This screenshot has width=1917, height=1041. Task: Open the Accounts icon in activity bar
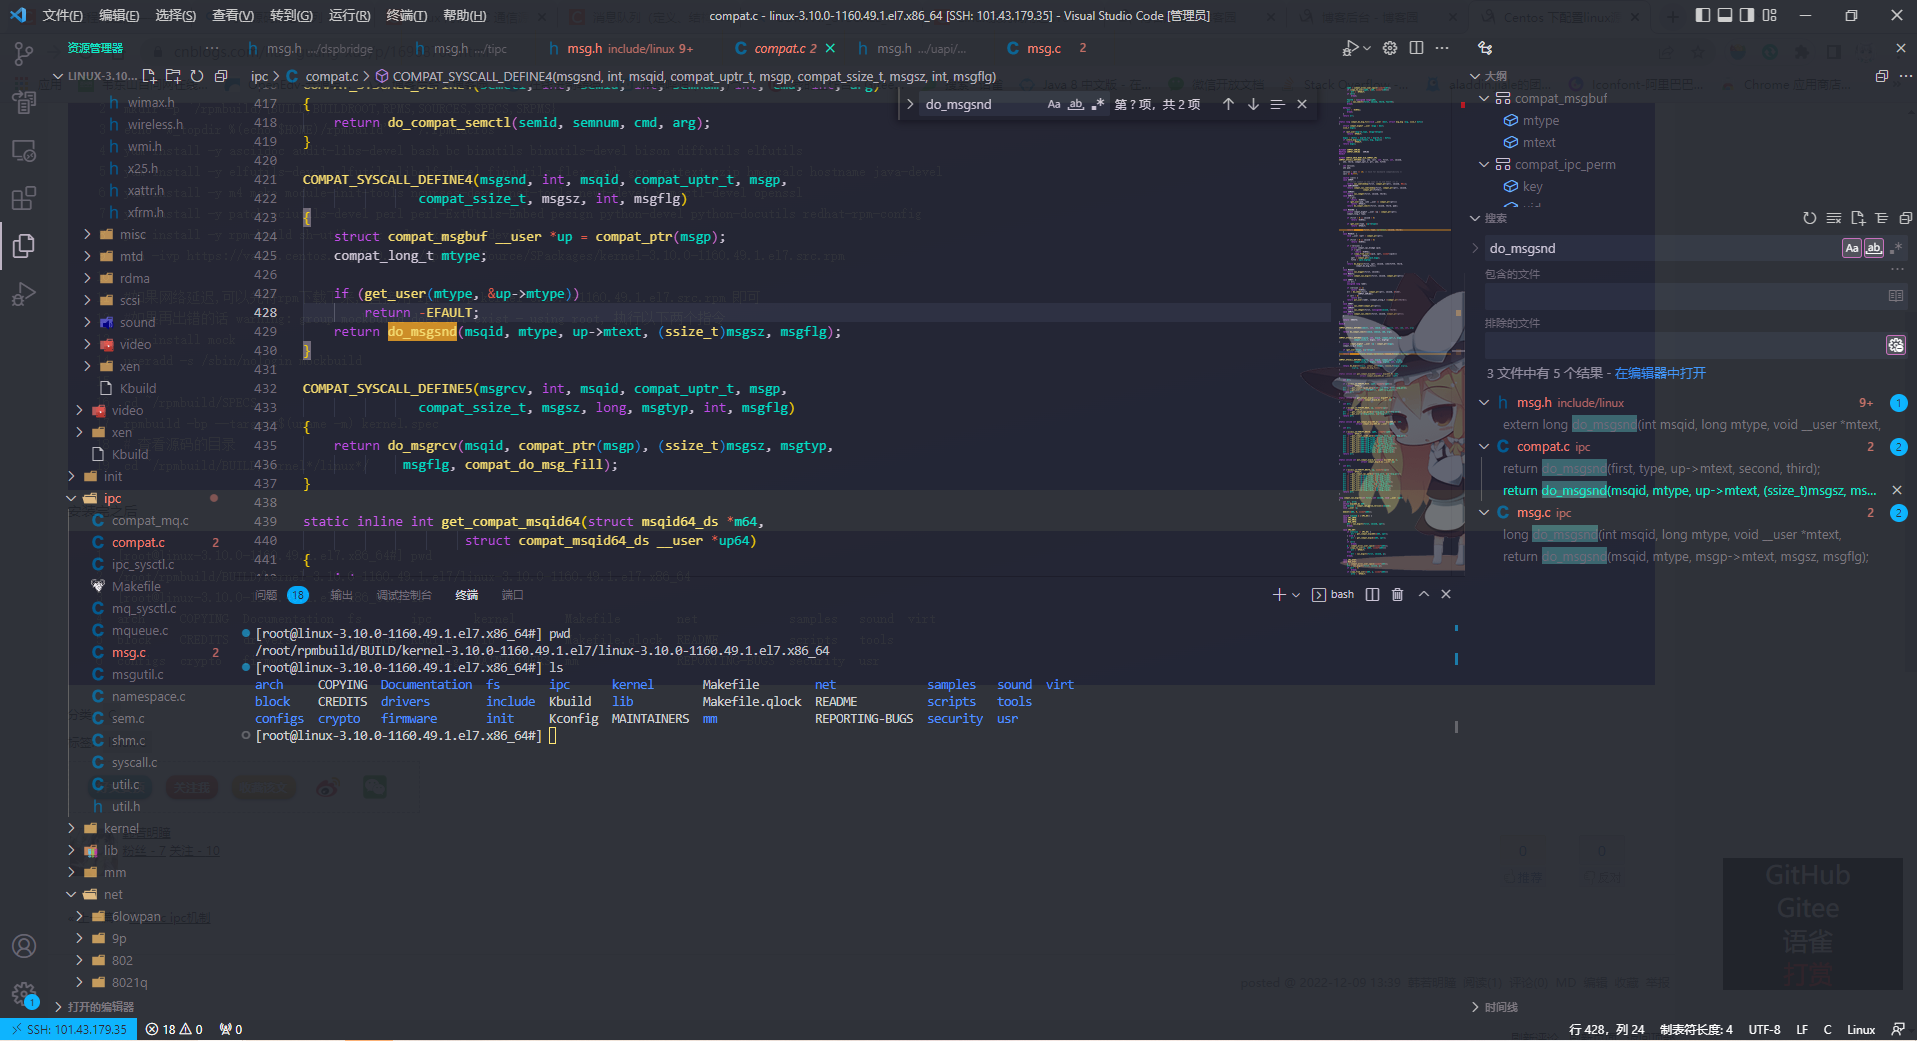pos(24,946)
